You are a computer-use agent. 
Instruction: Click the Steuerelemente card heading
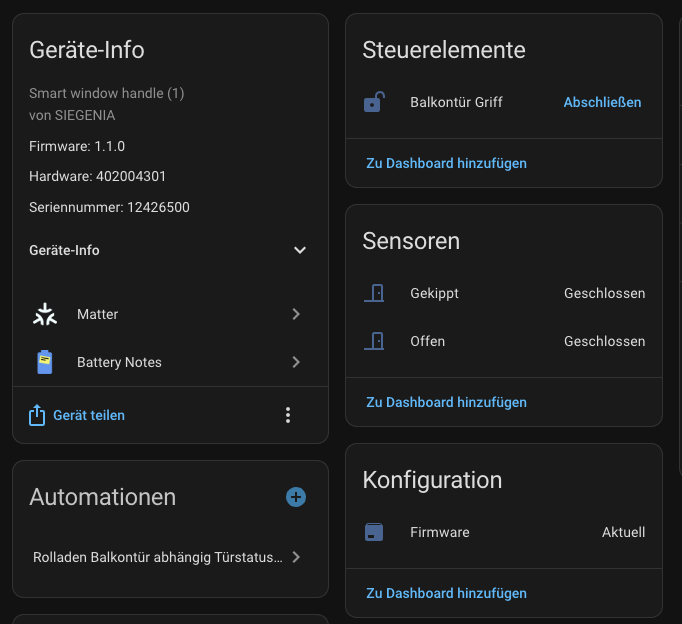tap(444, 50)
